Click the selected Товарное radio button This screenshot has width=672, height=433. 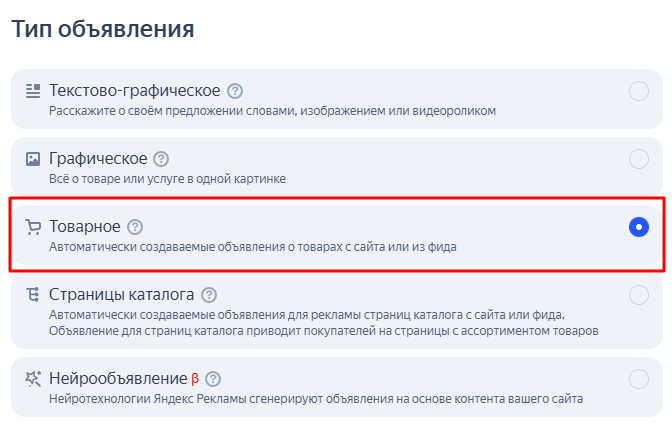pos(639,227)
